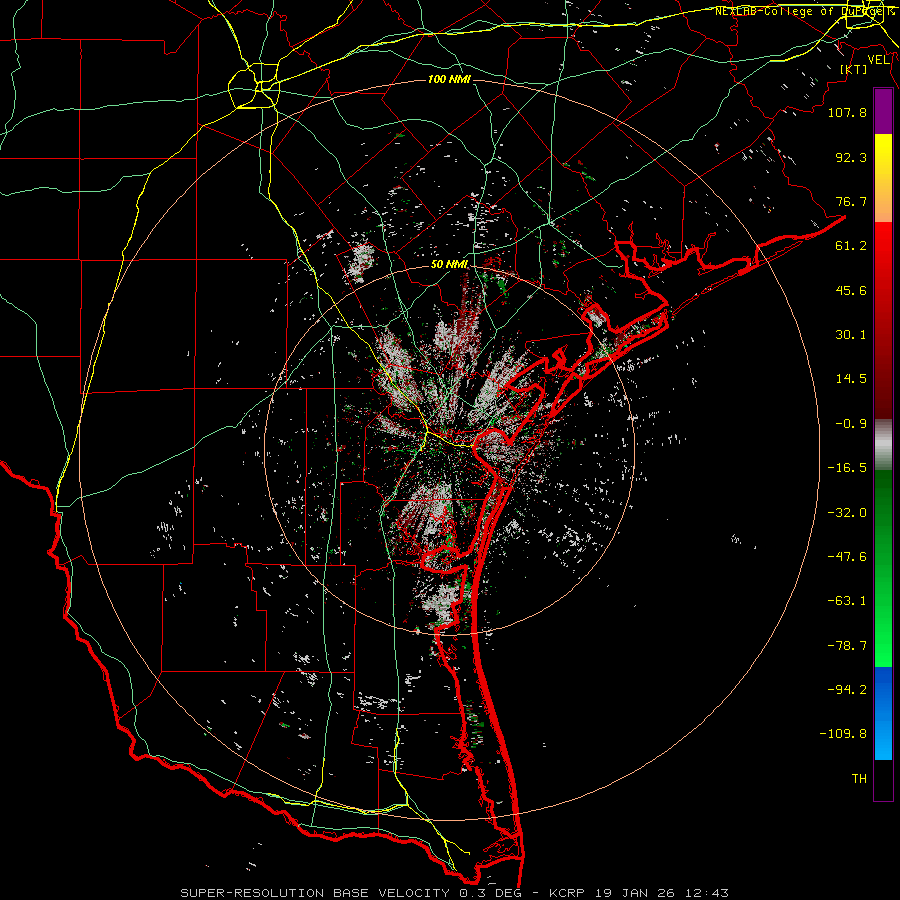
Task: Select the -47.6 velocity scale value
Action: click(847, 557)
